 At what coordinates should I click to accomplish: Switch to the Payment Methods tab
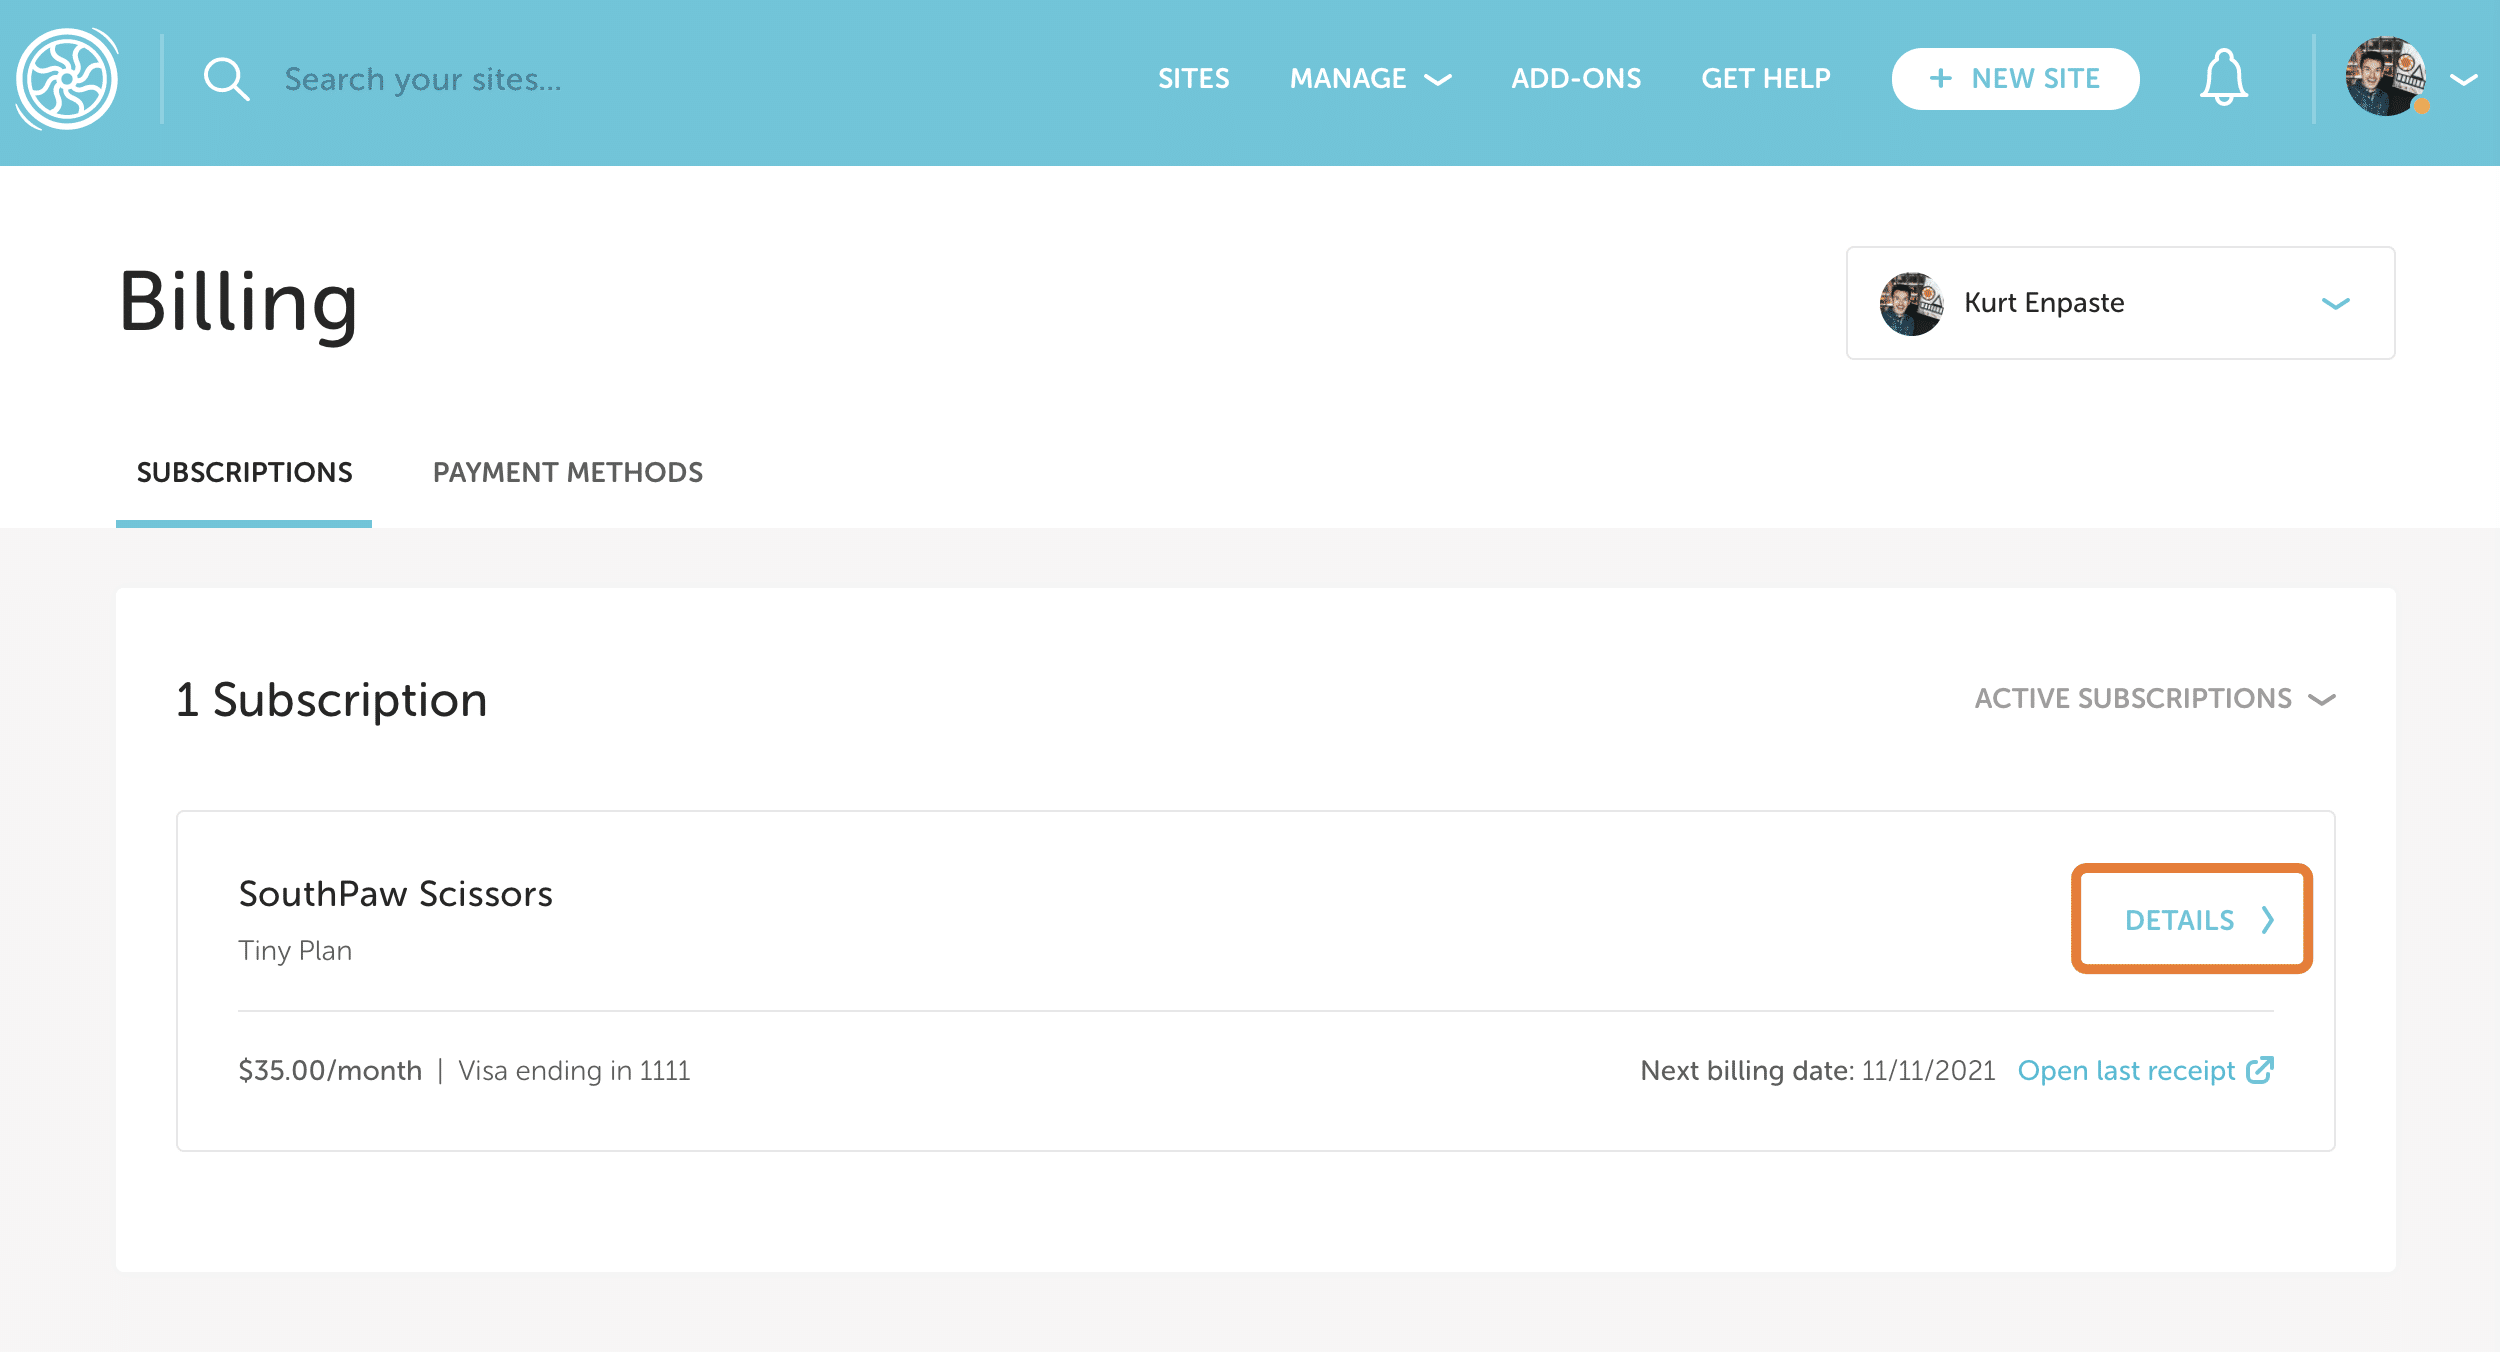pyautogui.click(x=567, y=472)
